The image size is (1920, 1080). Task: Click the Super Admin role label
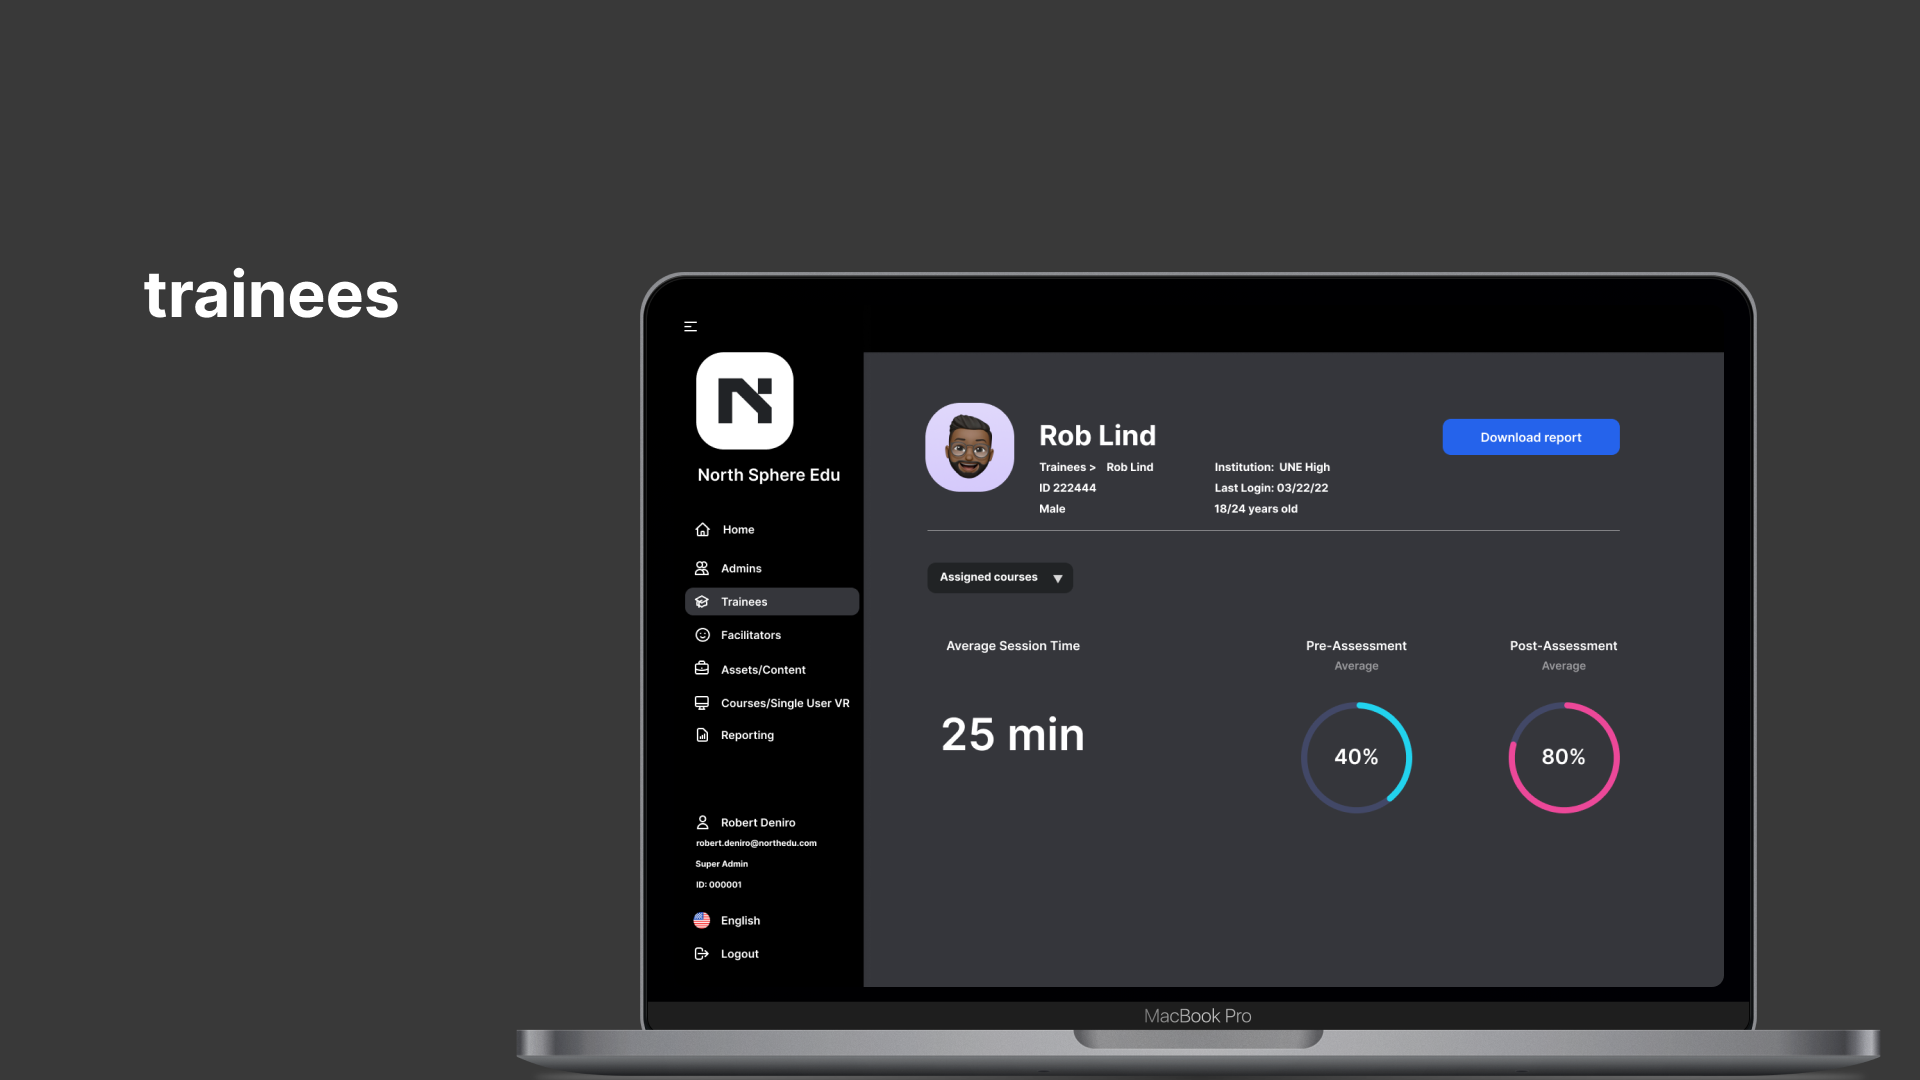pos(722,864)
